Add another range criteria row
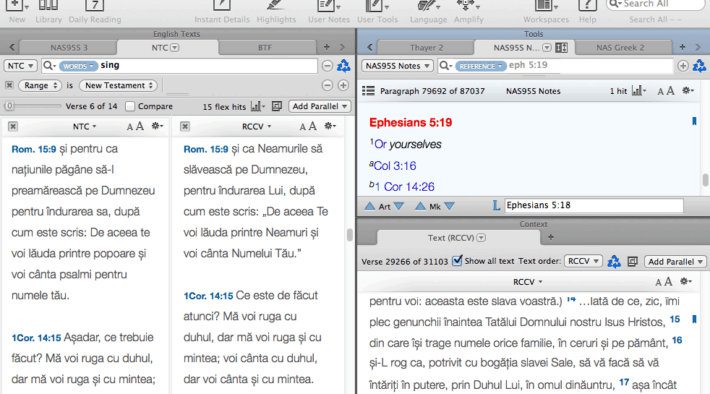The image size is (710, 394). [x=343, y=85]
